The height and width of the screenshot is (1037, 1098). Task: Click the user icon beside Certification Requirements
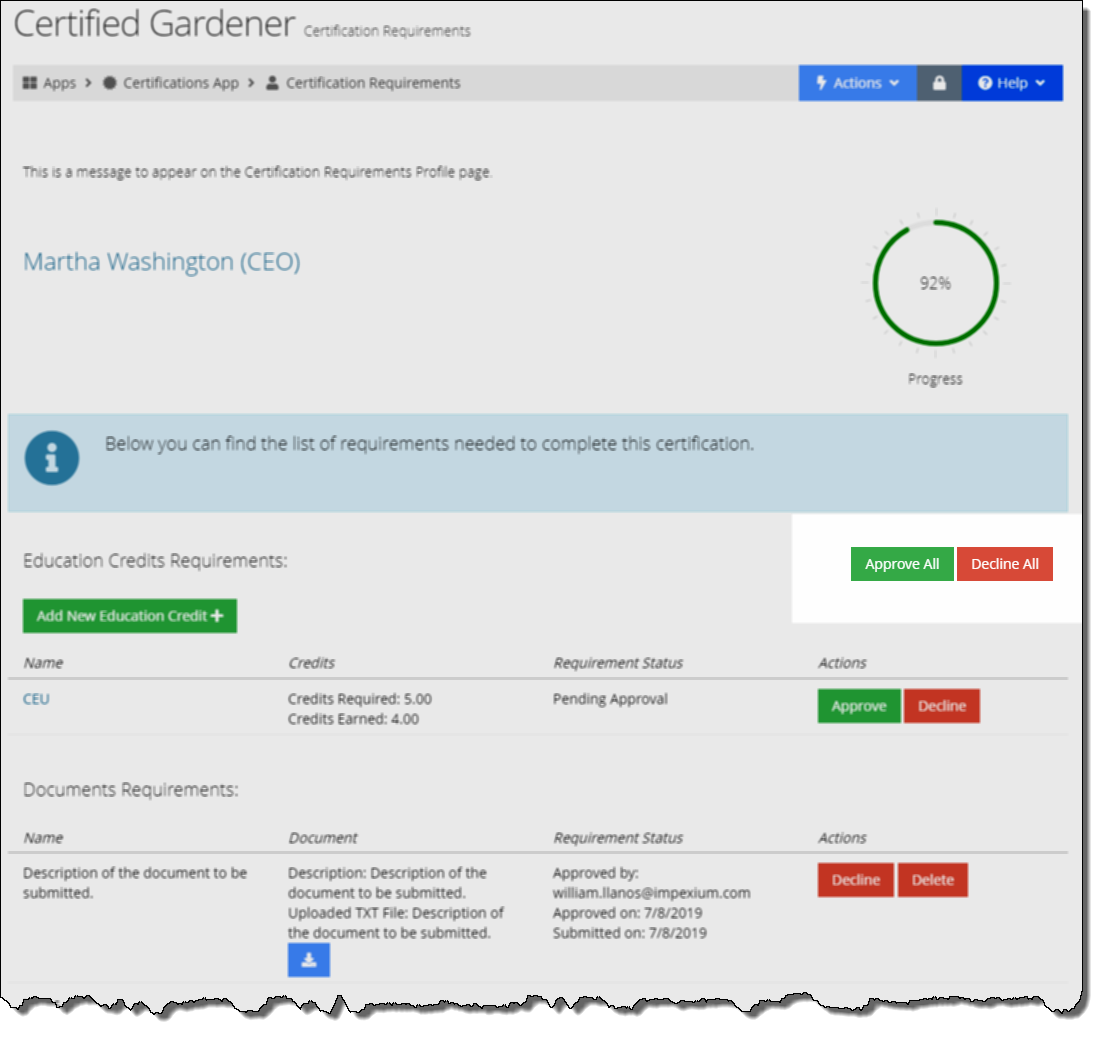coord(272,83)
